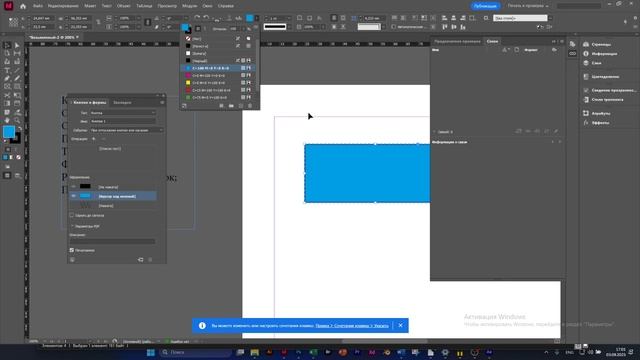Apply None using the toolbox apply-none button
The height and width of the screenshot is (360, 640).
point(18,157)
